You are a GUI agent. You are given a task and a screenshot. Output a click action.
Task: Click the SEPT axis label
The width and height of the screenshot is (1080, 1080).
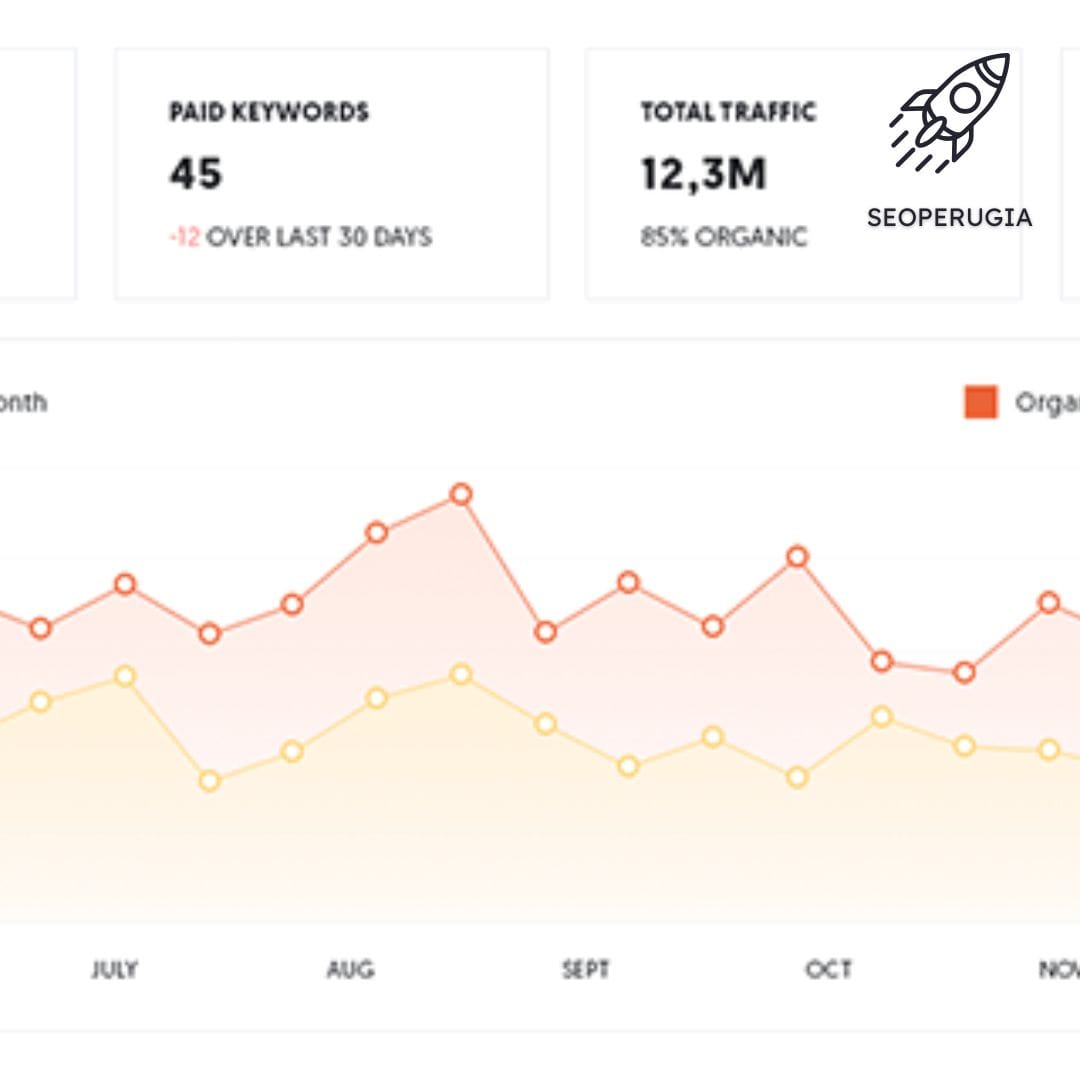(x=585, y=970)
